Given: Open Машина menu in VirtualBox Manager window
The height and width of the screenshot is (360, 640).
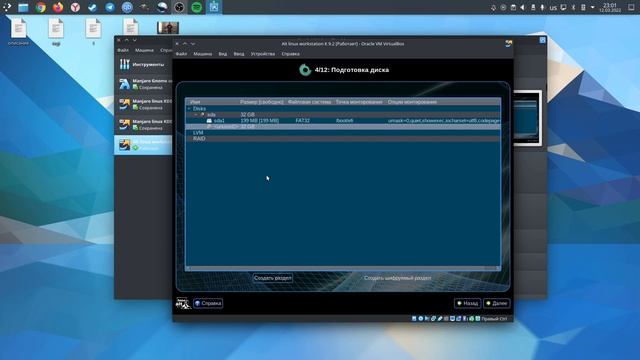Looking at the screenshot, I should pos(144,50).
